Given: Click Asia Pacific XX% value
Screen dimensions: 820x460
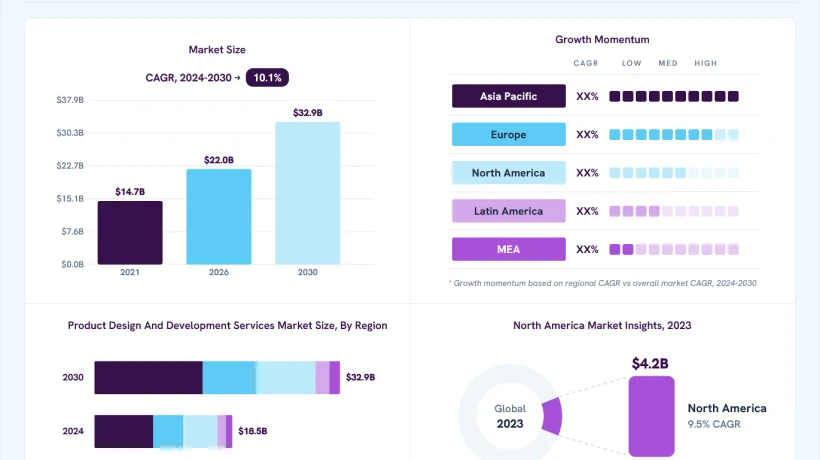Looking at the screenshot, I should (x=587, y=96).
